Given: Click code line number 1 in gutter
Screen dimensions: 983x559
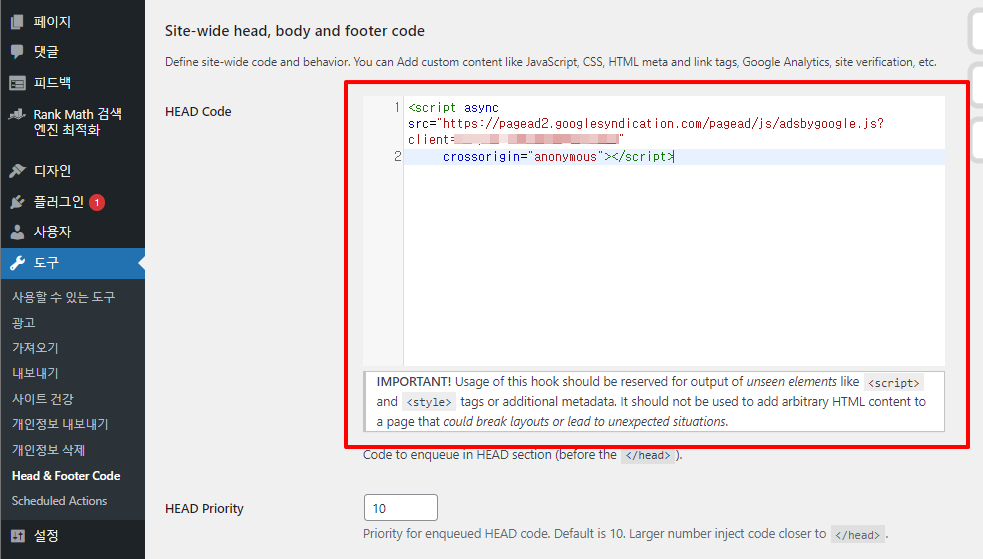Looking at the screenshot, I should [397, 107].
